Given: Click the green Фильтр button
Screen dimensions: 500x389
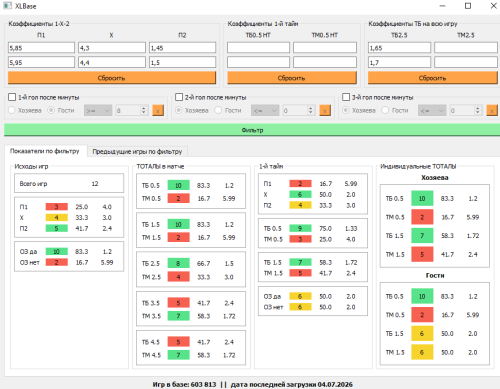Looking at the screenshot, I should [x=252, y=130].
